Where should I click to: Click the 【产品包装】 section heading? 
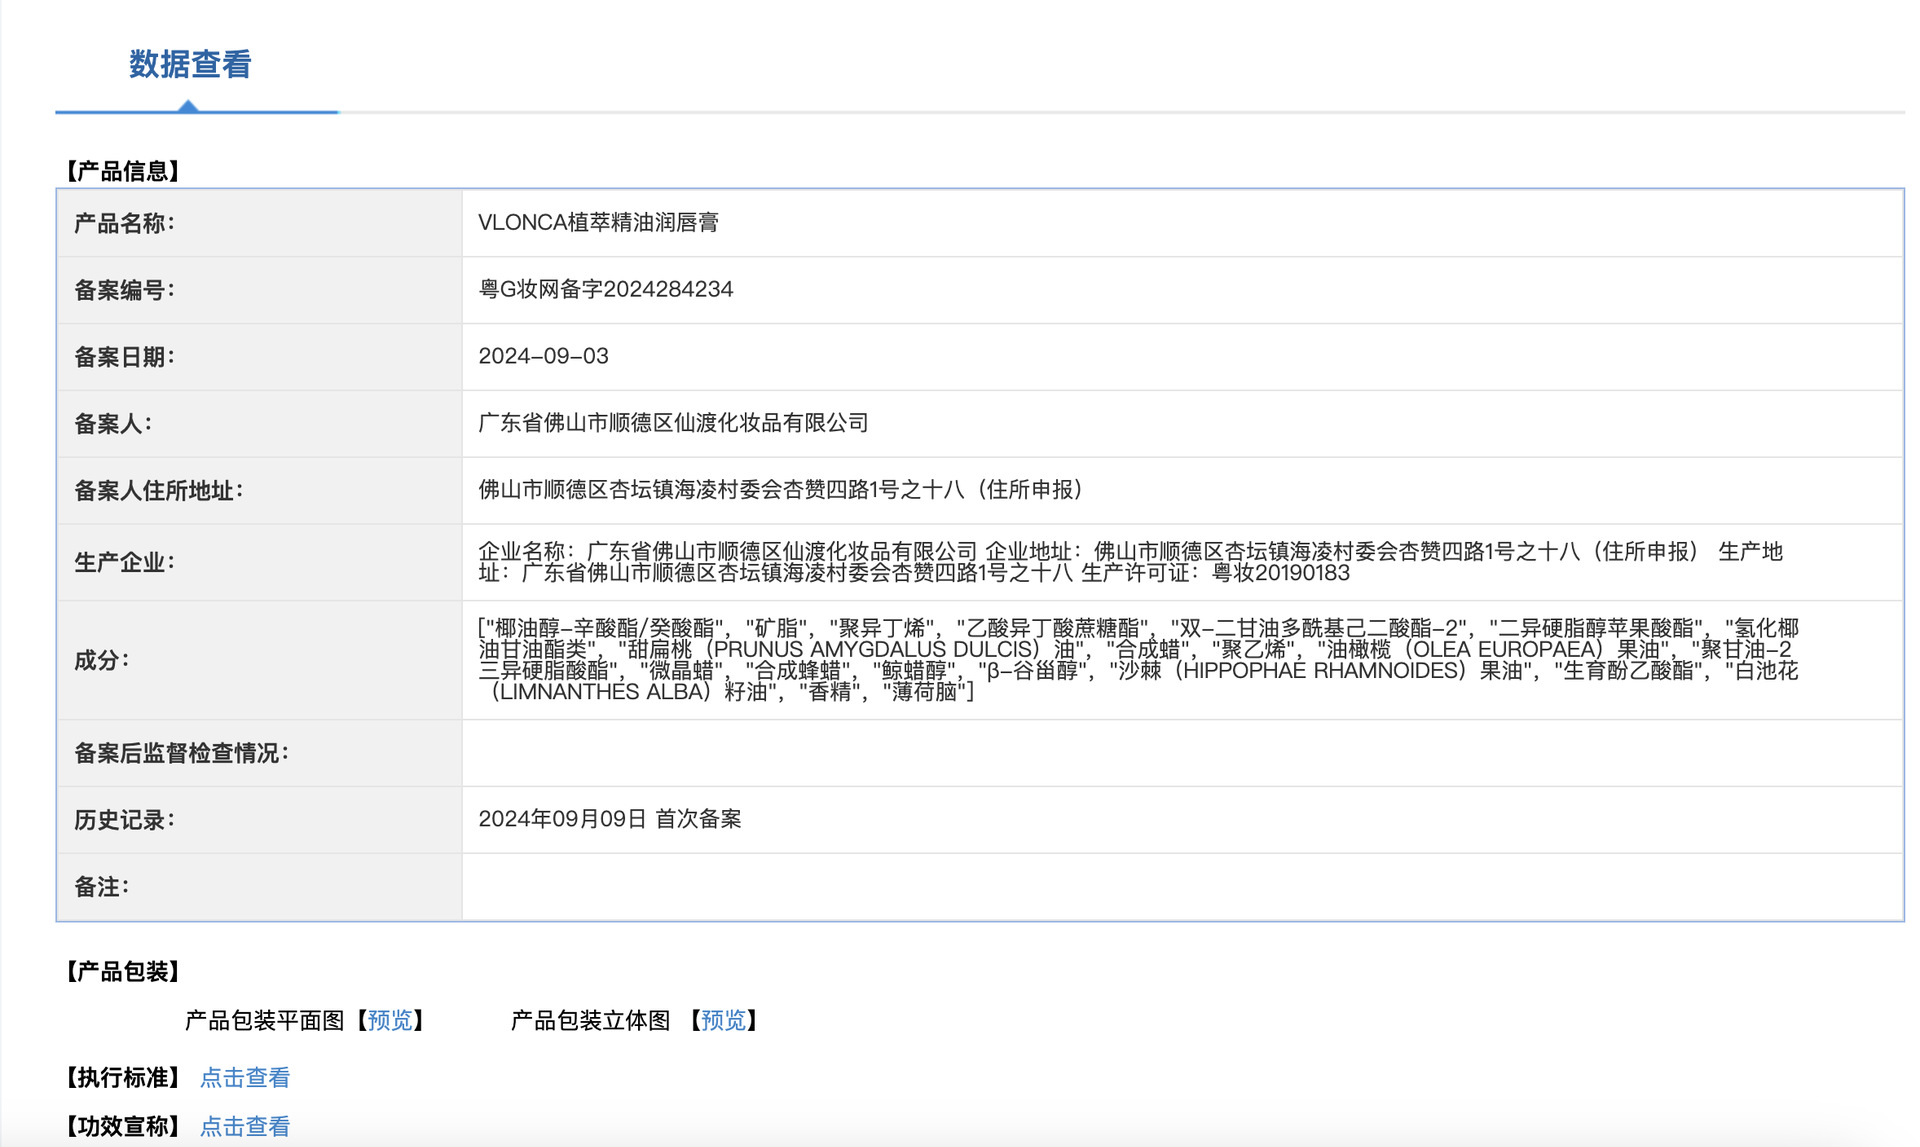pyautogui.click(x=123, y=971)
